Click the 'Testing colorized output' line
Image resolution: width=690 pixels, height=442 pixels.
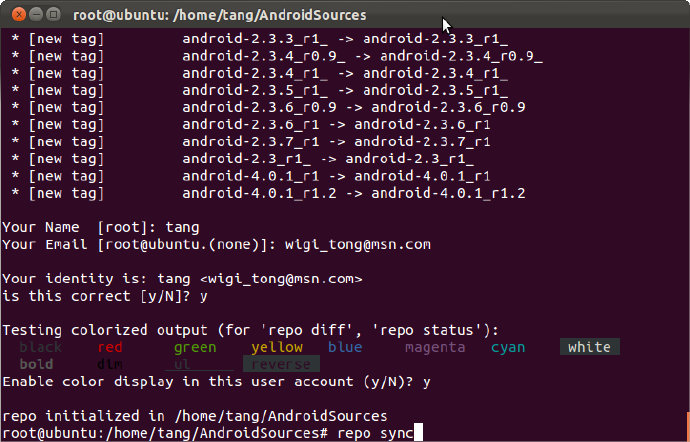(x=251, y=330)
